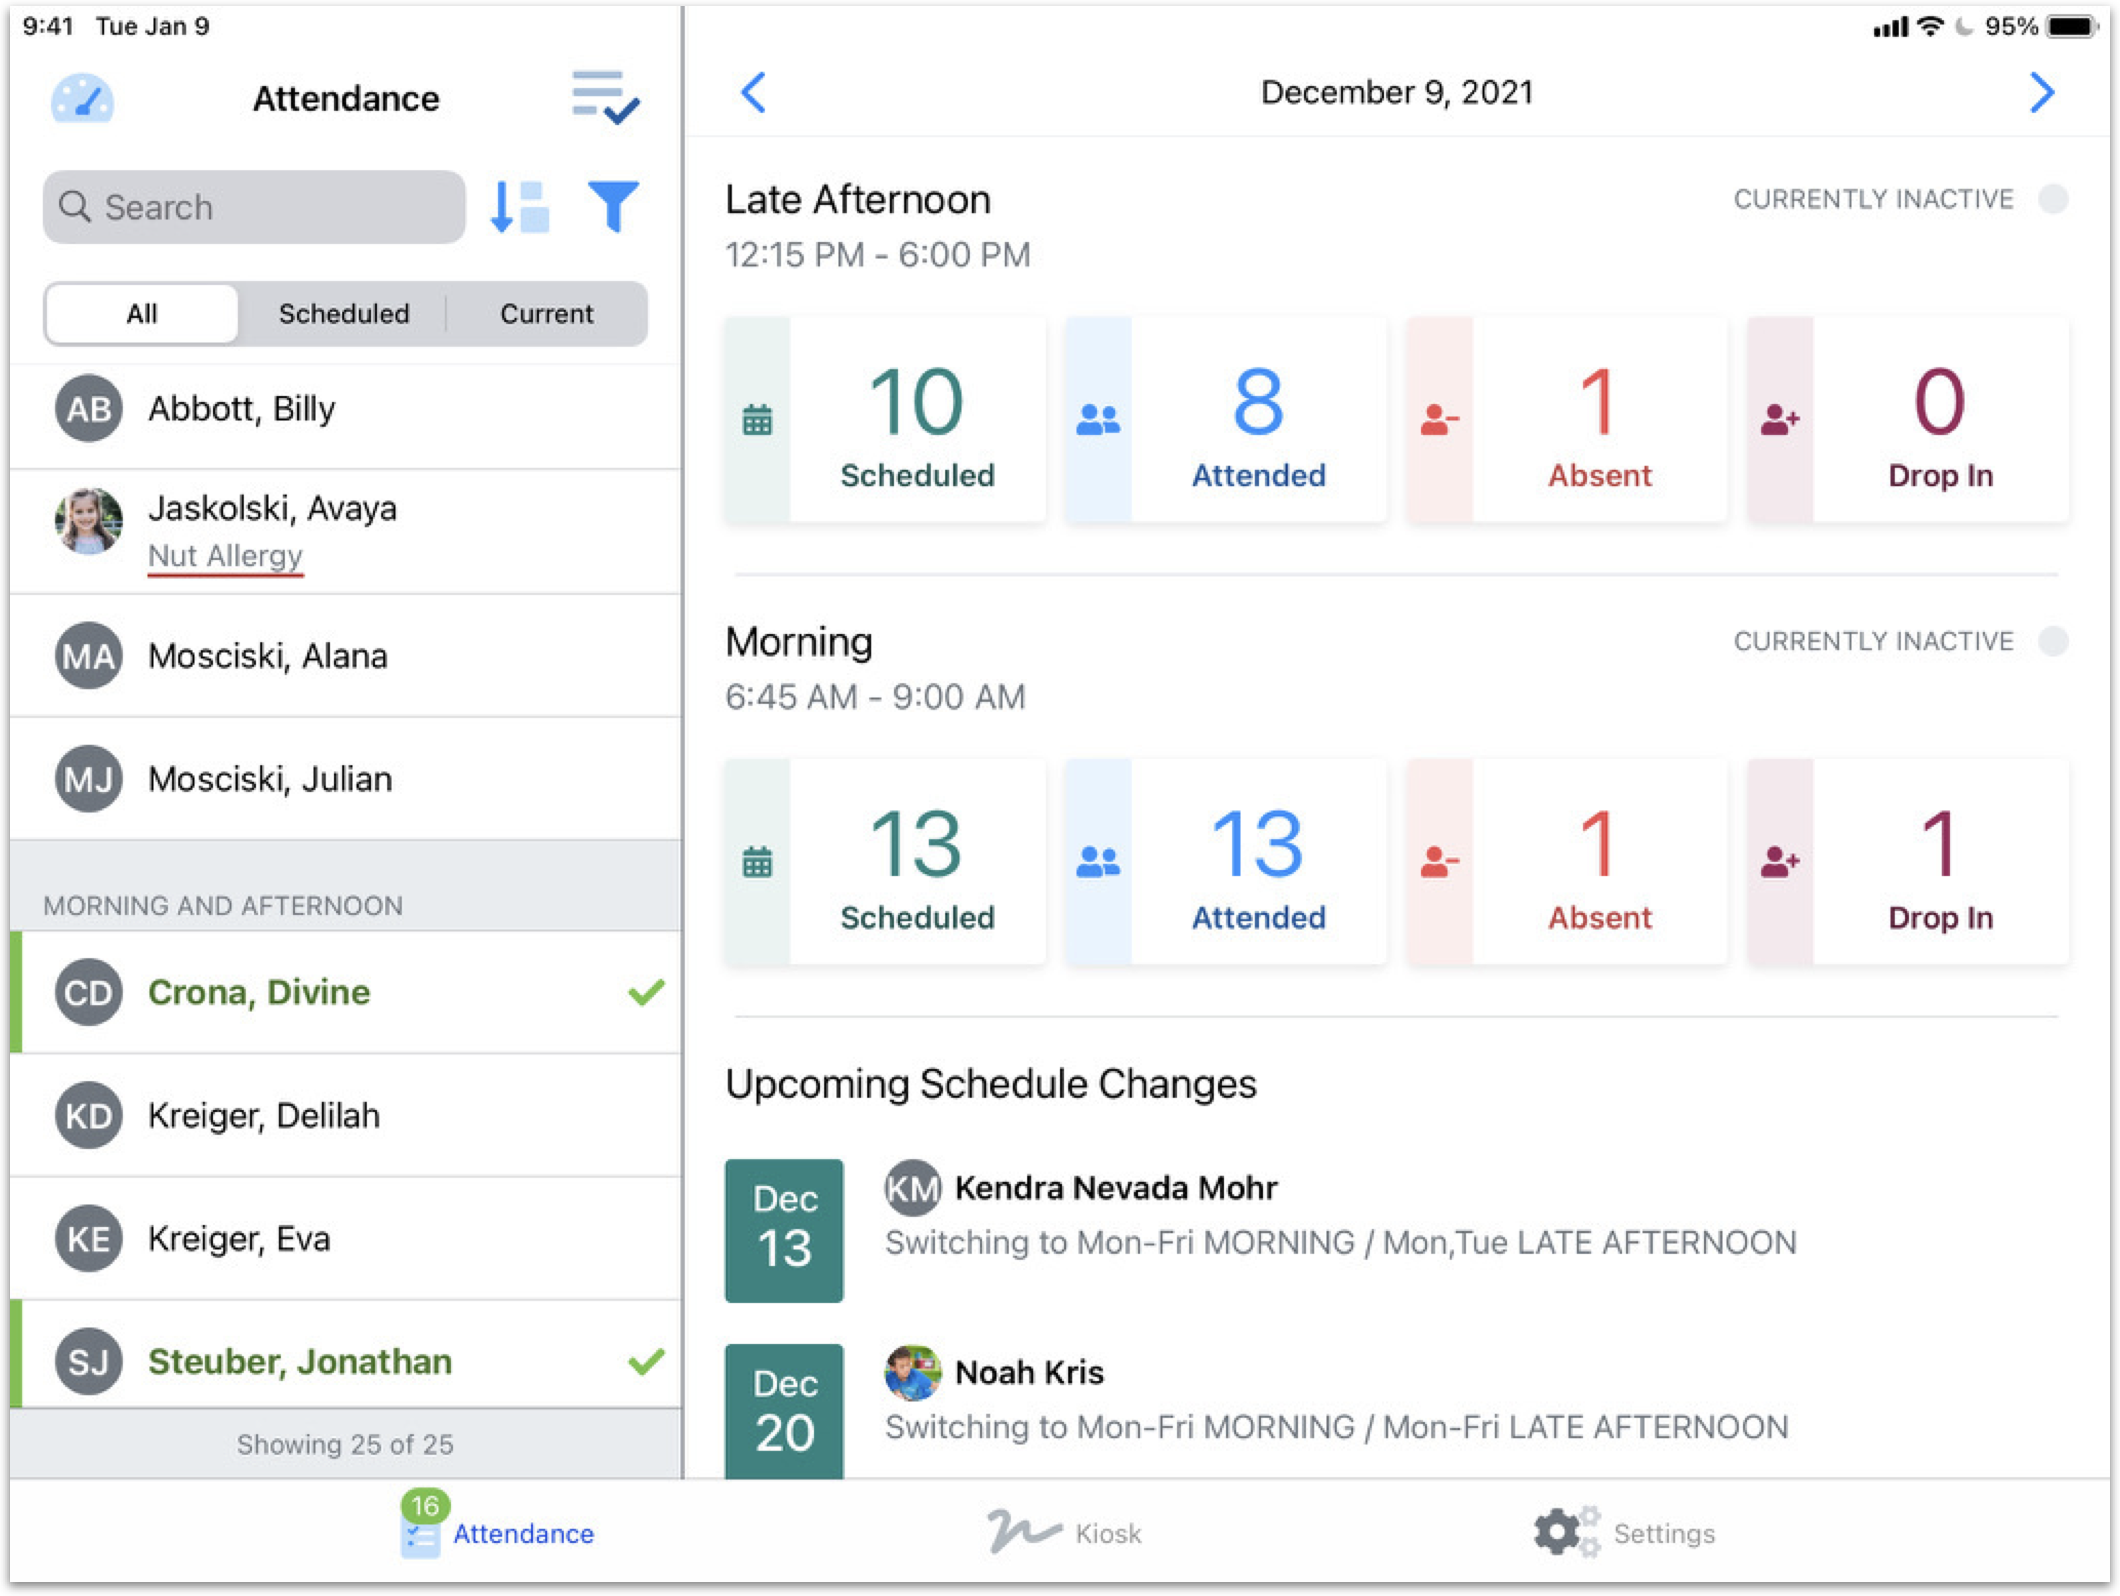Switch to Current segment
The width and height of the screenshot is (2120, 1596).
(546, 314)
